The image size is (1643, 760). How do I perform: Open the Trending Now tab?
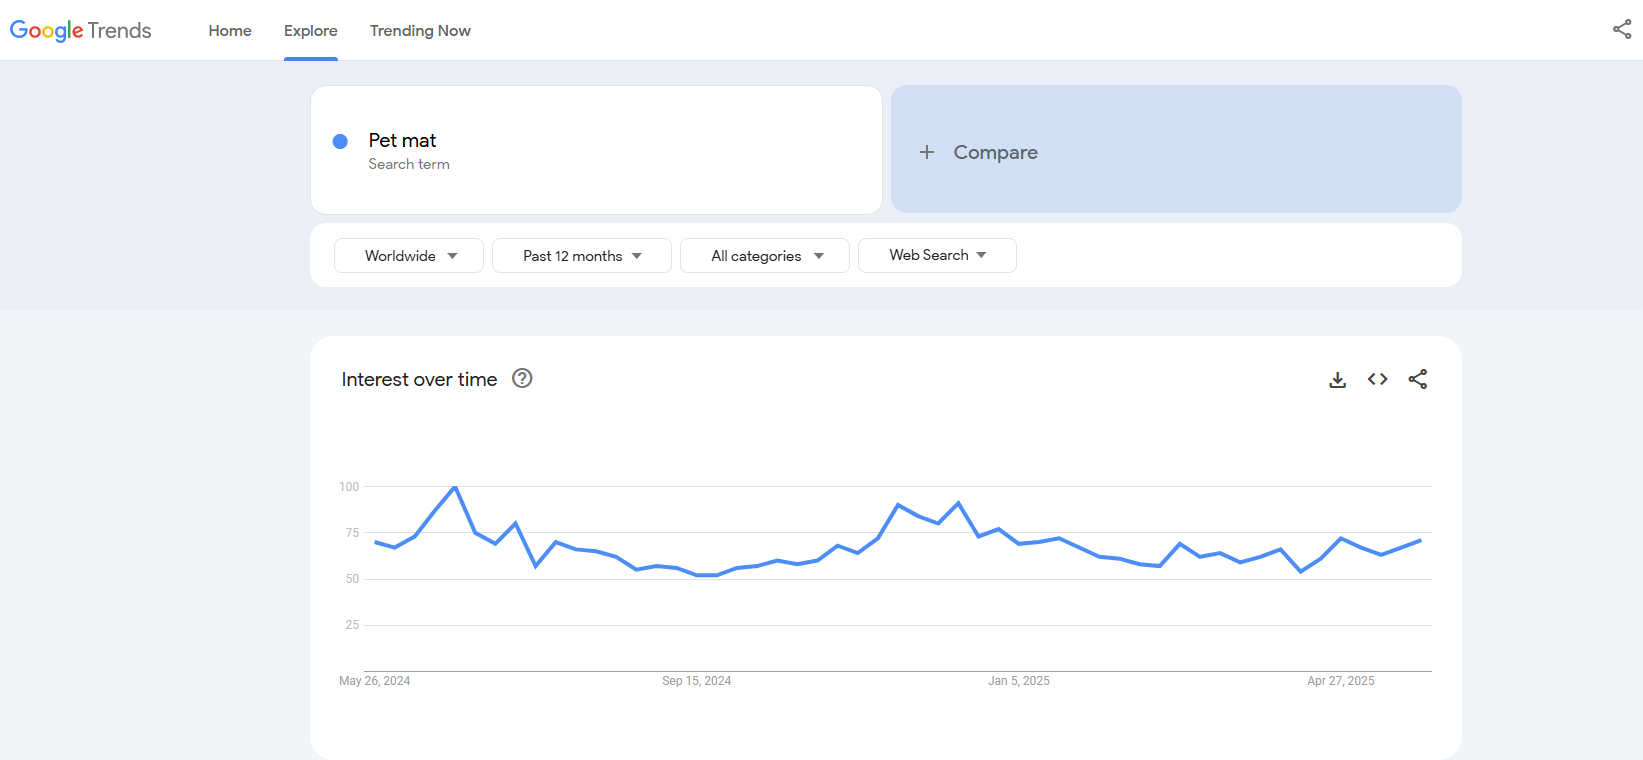point(420,31)
